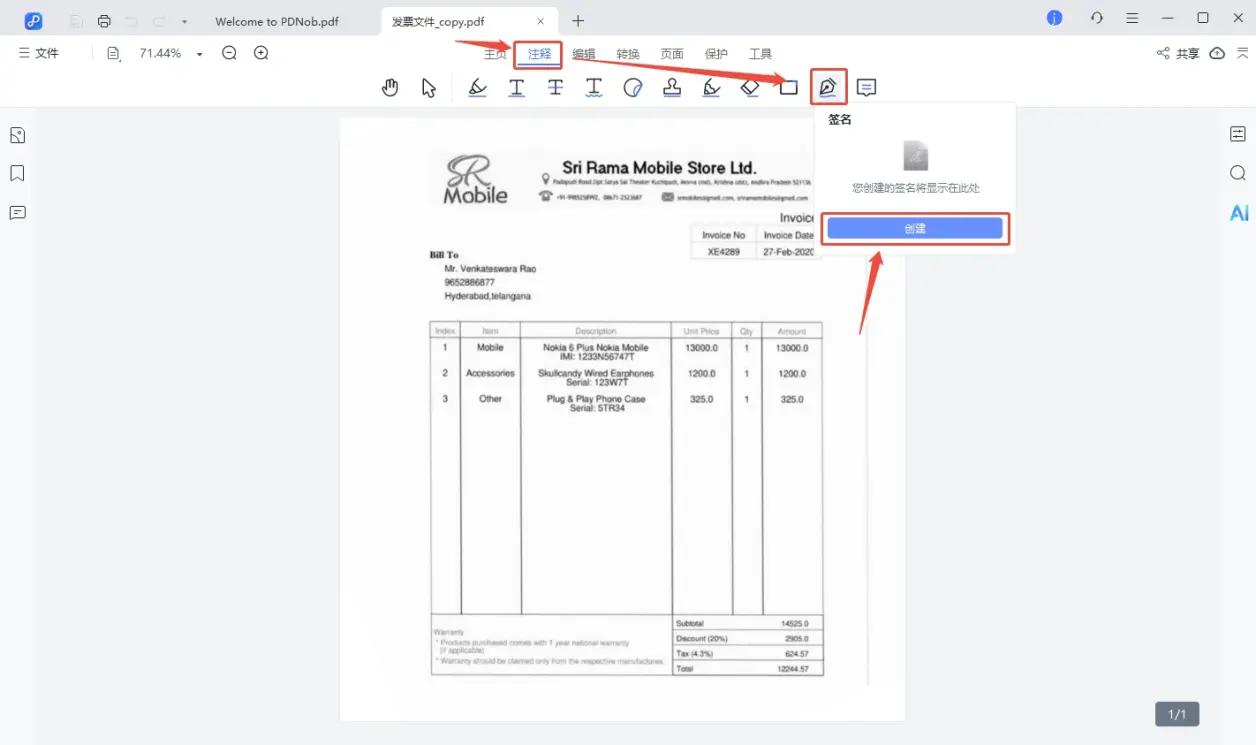Expand the quick access dropdown arrow
1256x745 pixels.
pyautogui.click(x=185, y=21)
